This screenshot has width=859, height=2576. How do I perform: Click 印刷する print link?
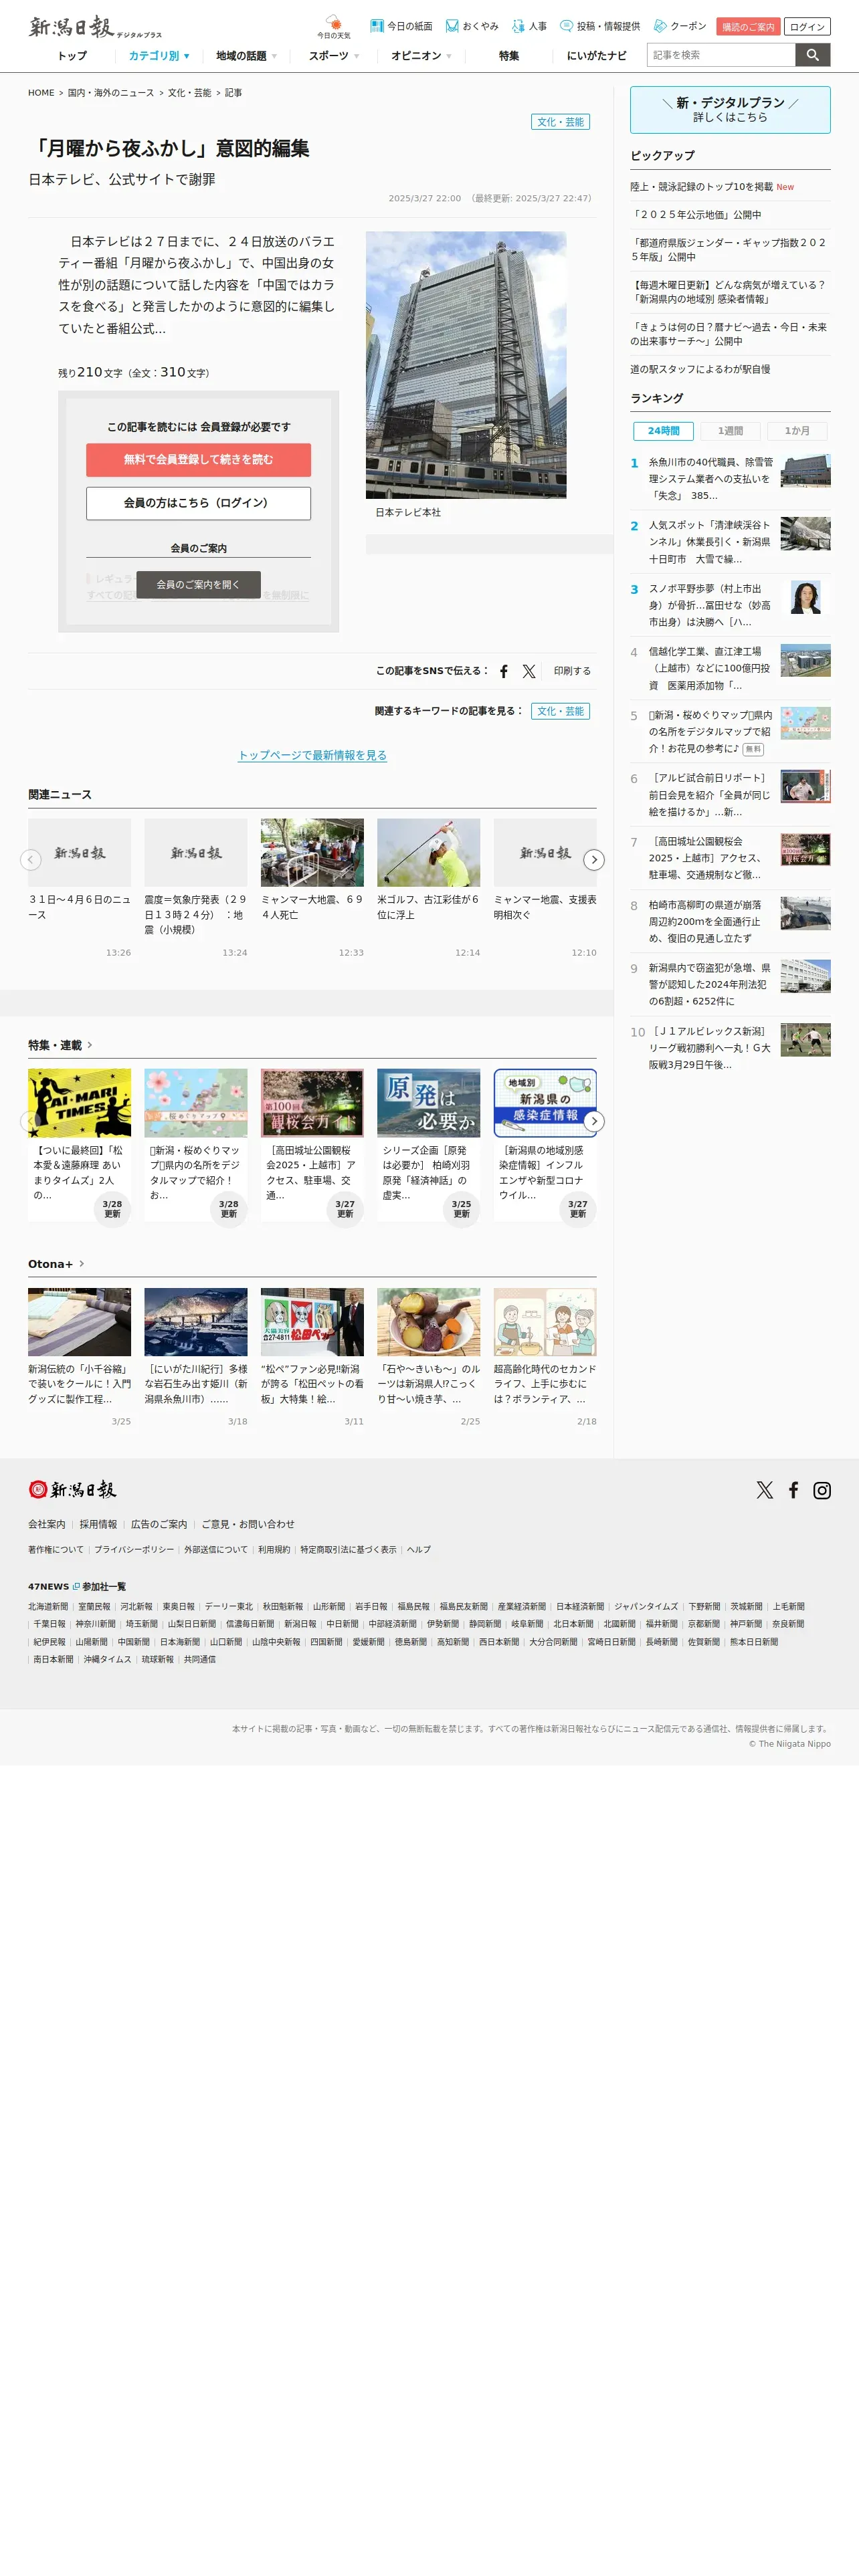572,671
